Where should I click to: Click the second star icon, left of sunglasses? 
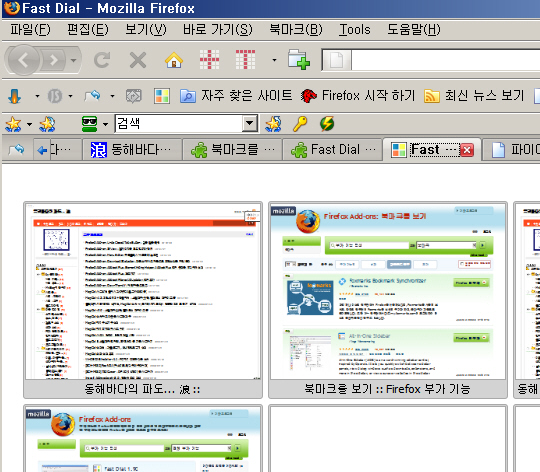47,124
